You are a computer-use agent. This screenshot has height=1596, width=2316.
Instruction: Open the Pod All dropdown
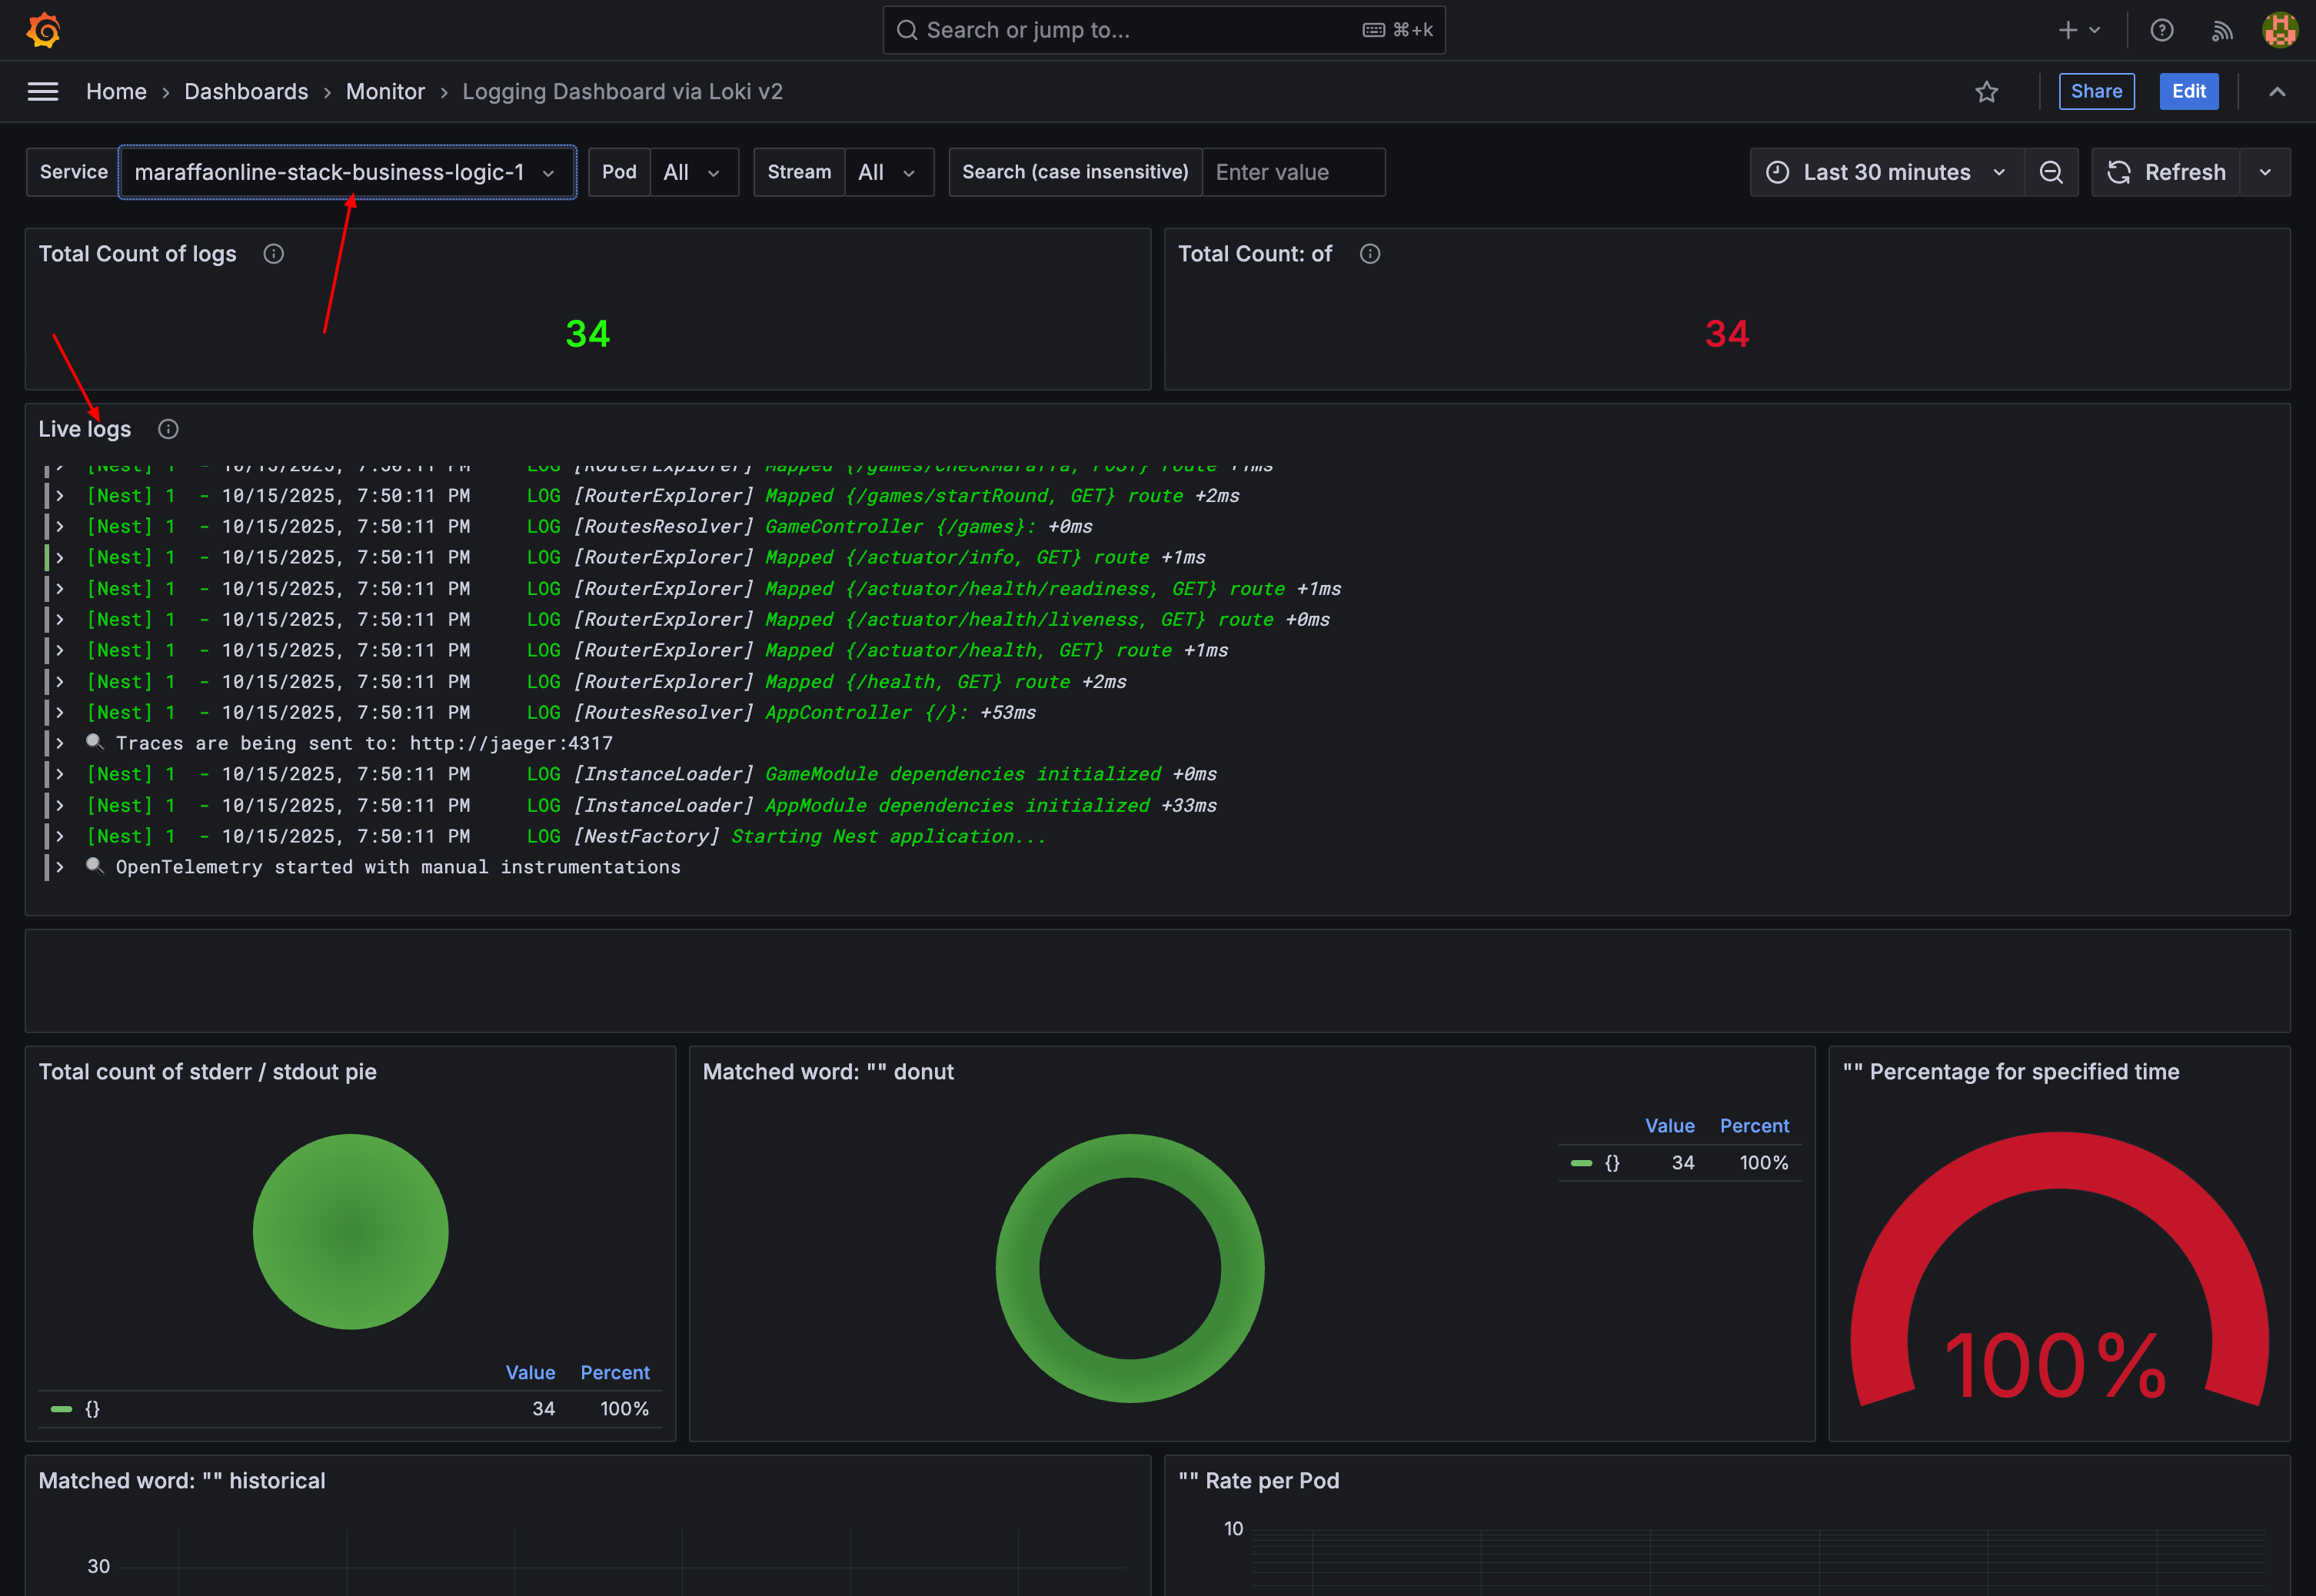click(x=692, y=172)
